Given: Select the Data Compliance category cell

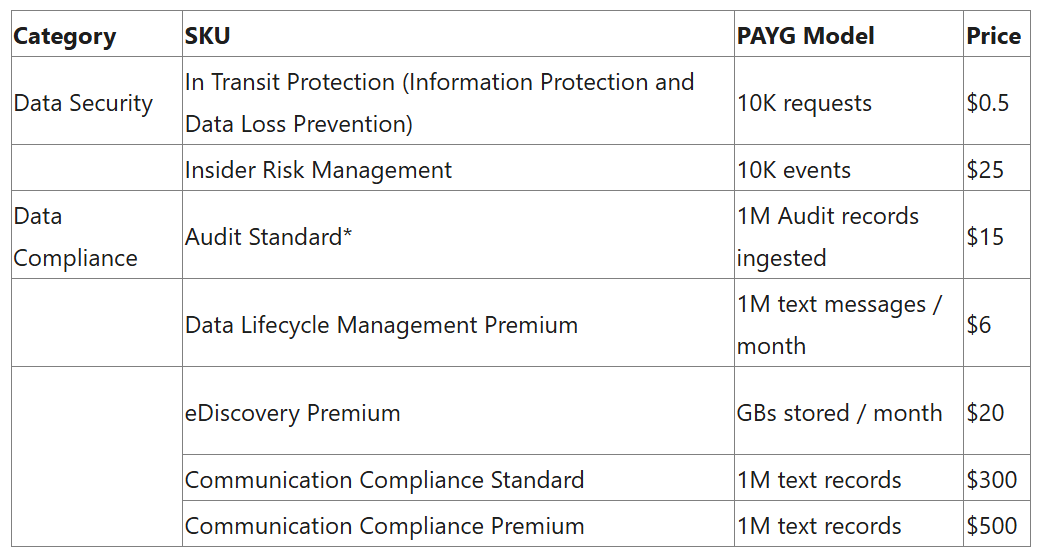Looking at the screenshot, I should pyautogui.click(x=75, y=237).
